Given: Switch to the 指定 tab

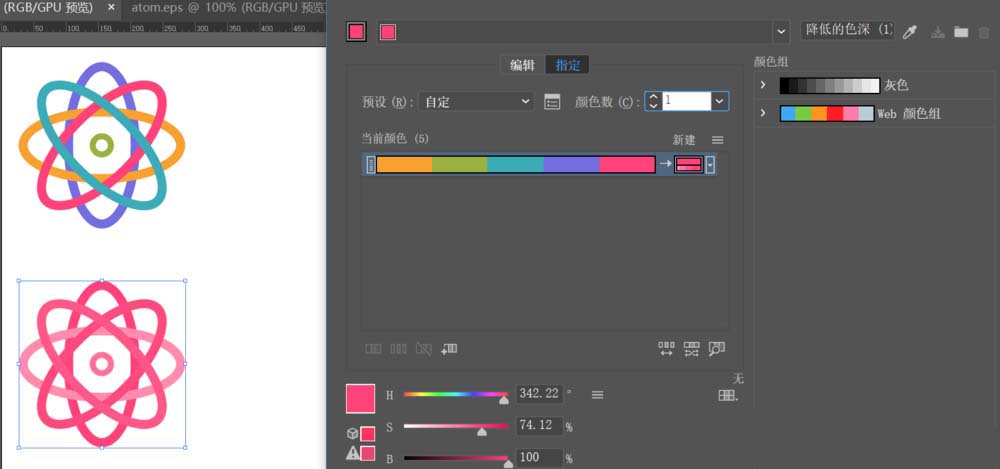Looking at the screenshot, I should [x=568, y=65].
